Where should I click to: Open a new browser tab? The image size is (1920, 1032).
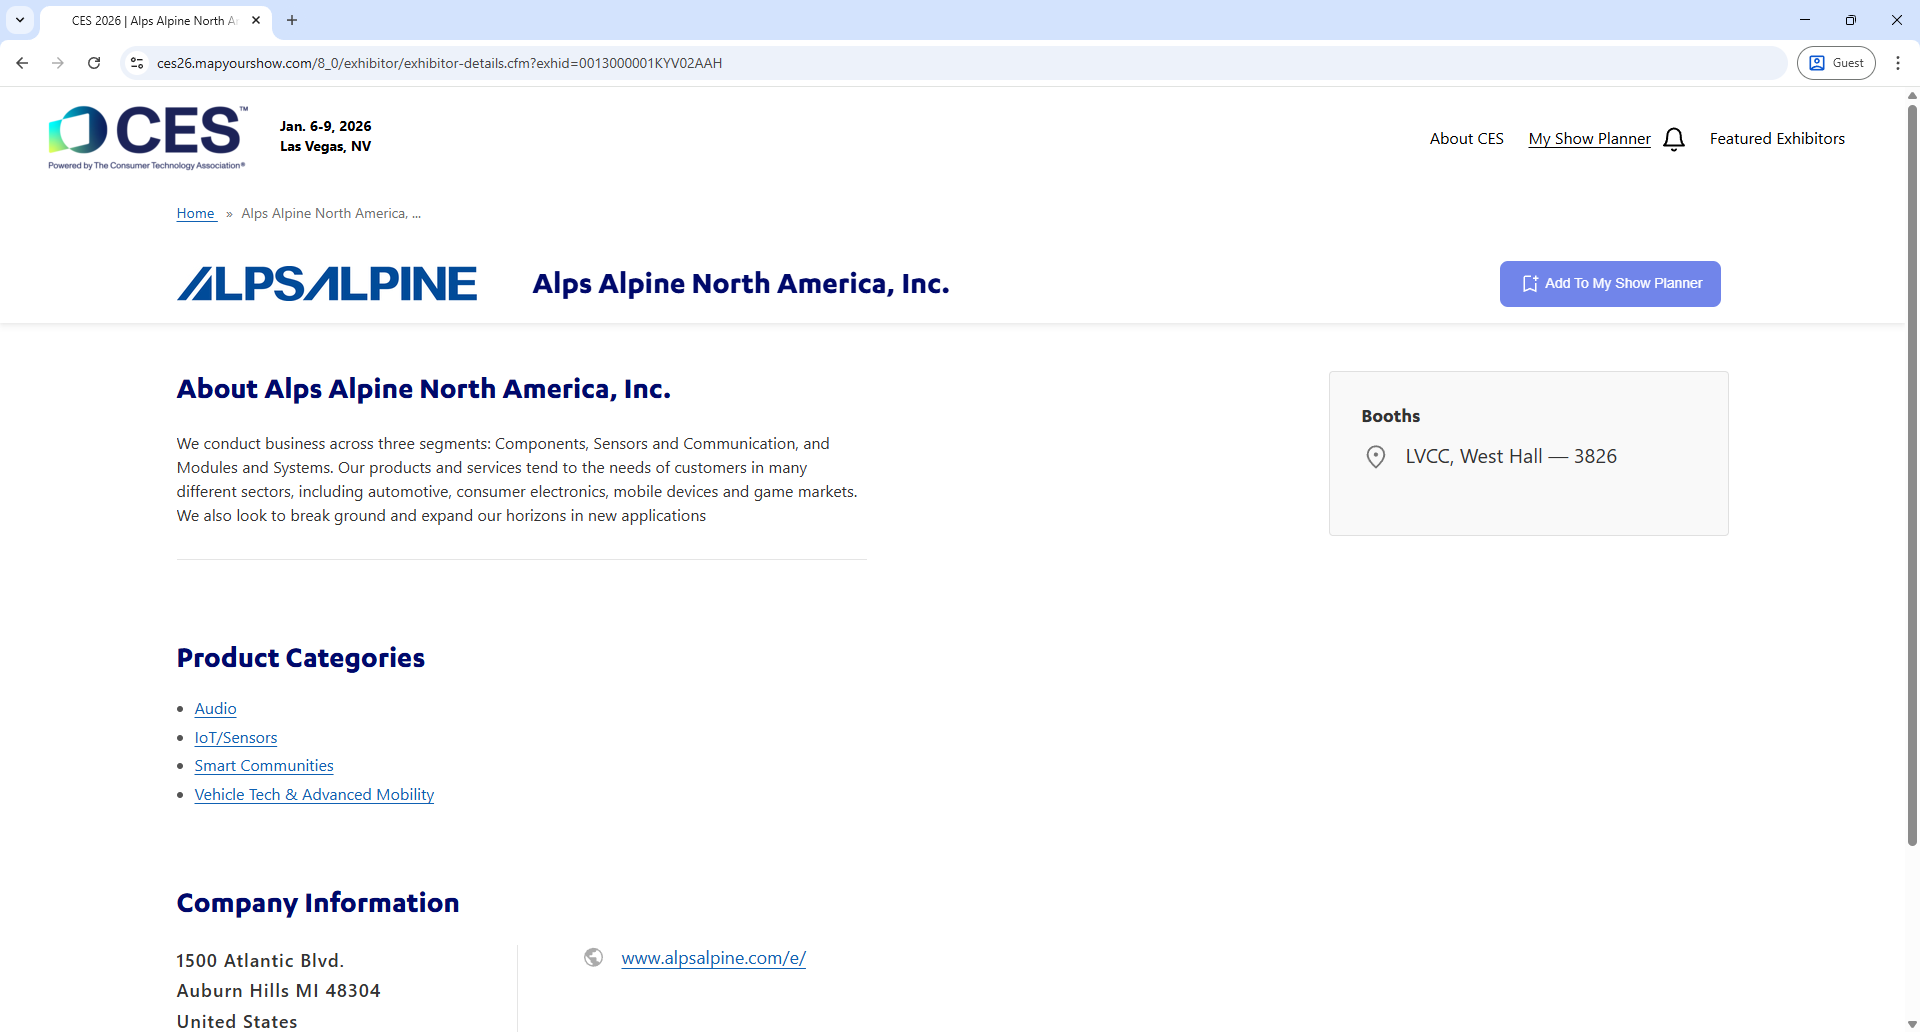(291, 20)
